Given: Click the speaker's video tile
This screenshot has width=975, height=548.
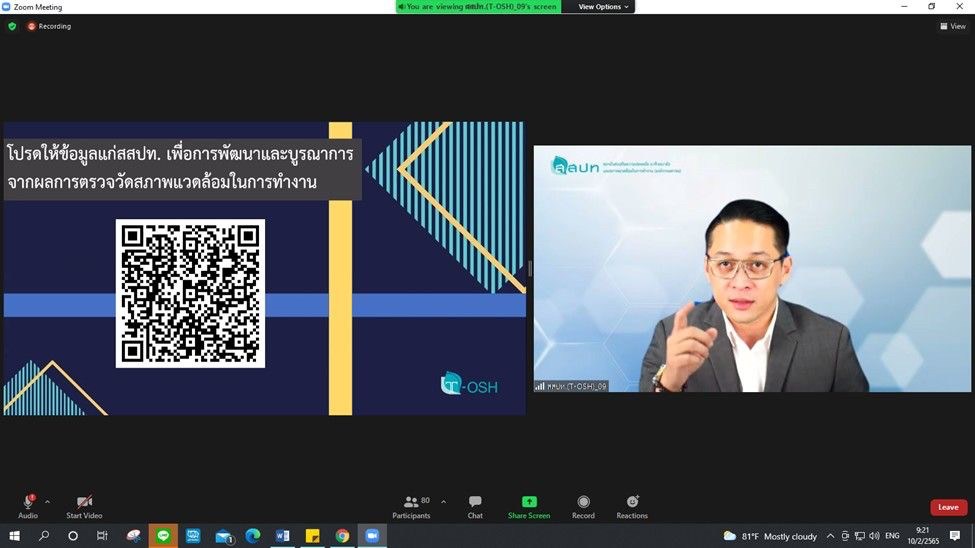Looking at the screenshot, I should [x=752, y=269].
